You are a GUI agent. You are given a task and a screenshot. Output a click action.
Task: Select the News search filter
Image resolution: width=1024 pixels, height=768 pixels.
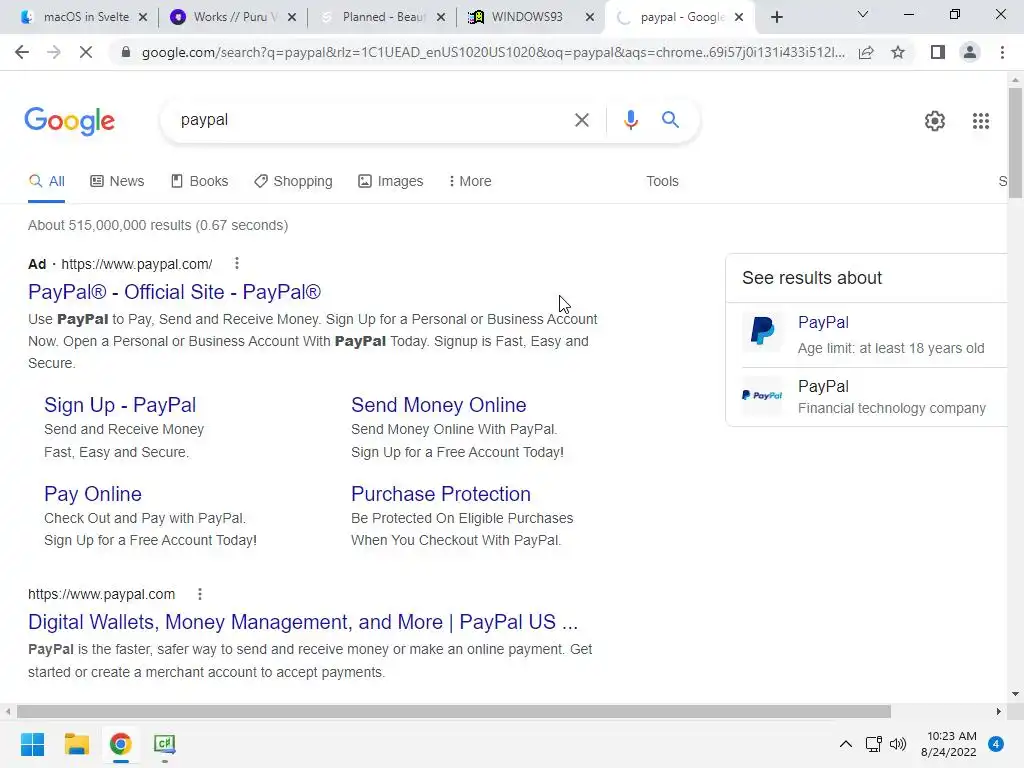point(117,182)
